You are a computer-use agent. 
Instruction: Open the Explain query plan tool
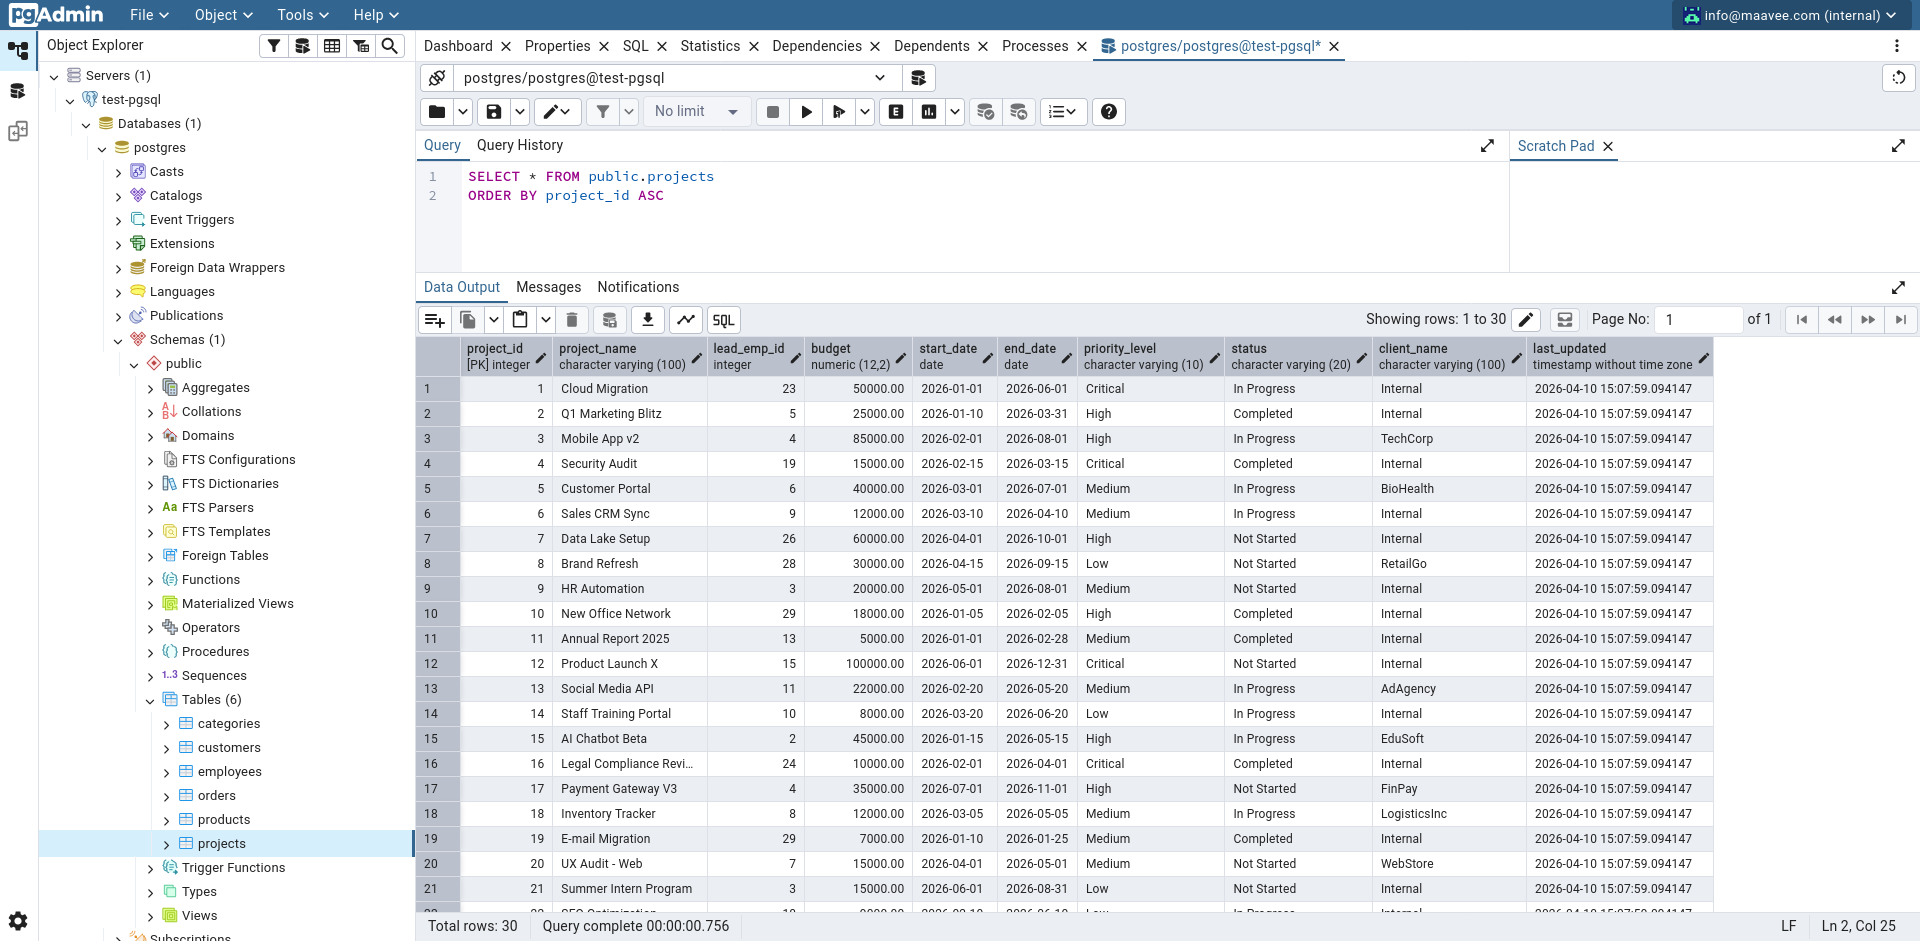pos(895,111)
